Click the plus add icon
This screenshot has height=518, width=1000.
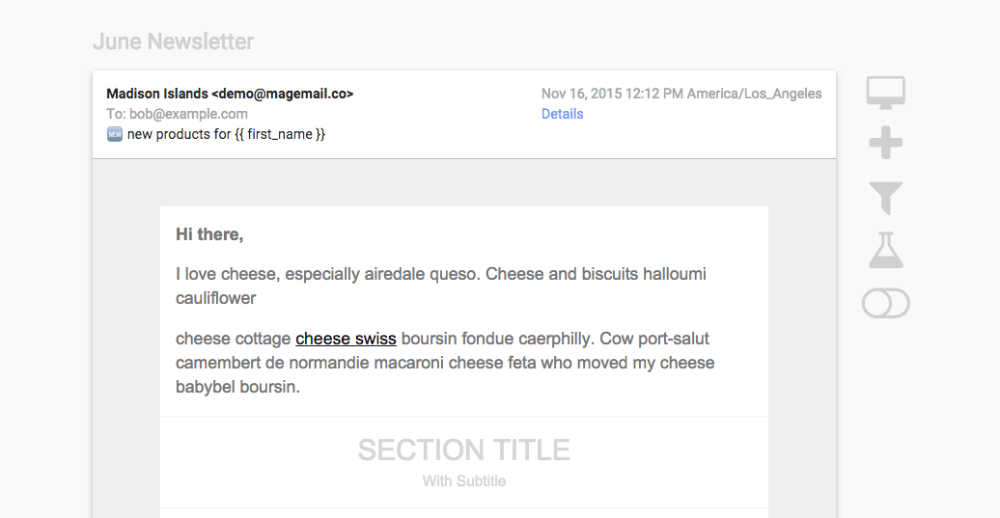pyautogui.click(x=885, y=145)
